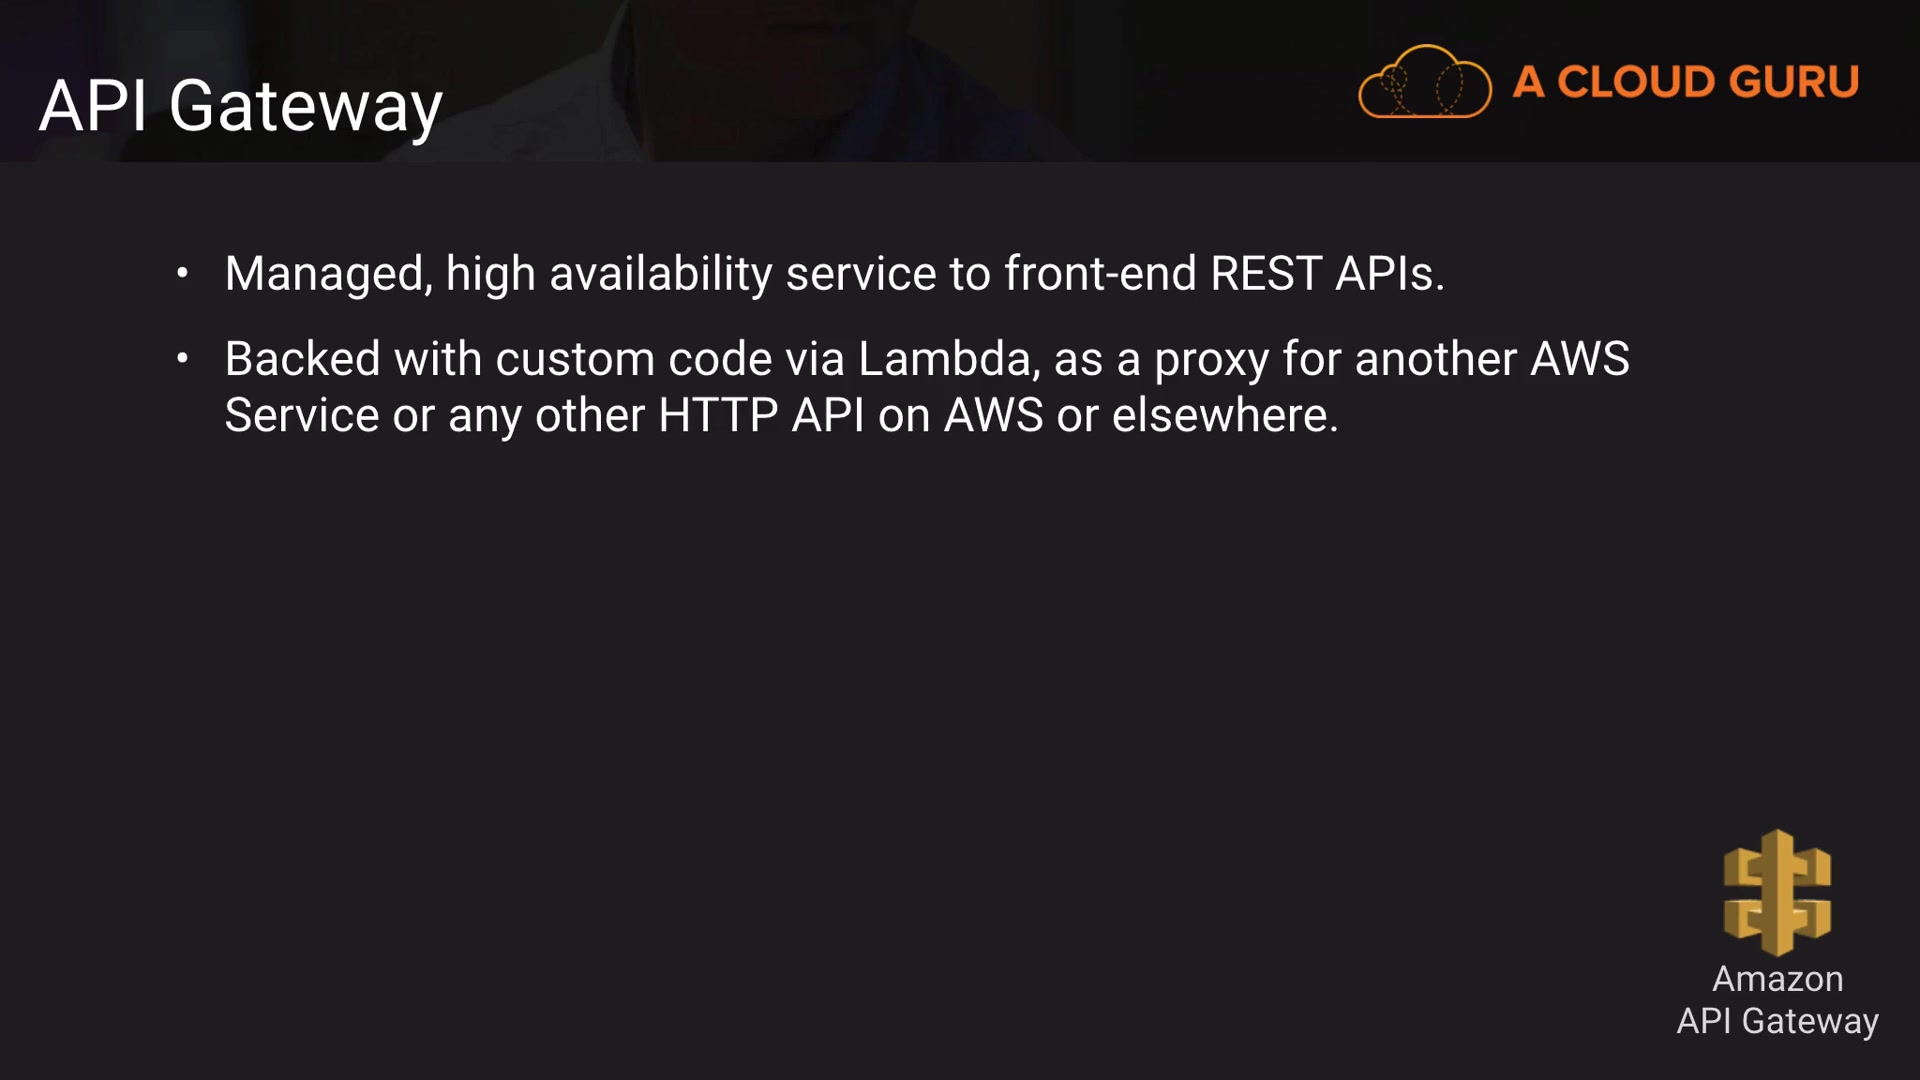Image resolution: width=1920 pixels, height=1080 pixels.
Task: Click the bullet dot before Backed
Action: click(182, 358)
